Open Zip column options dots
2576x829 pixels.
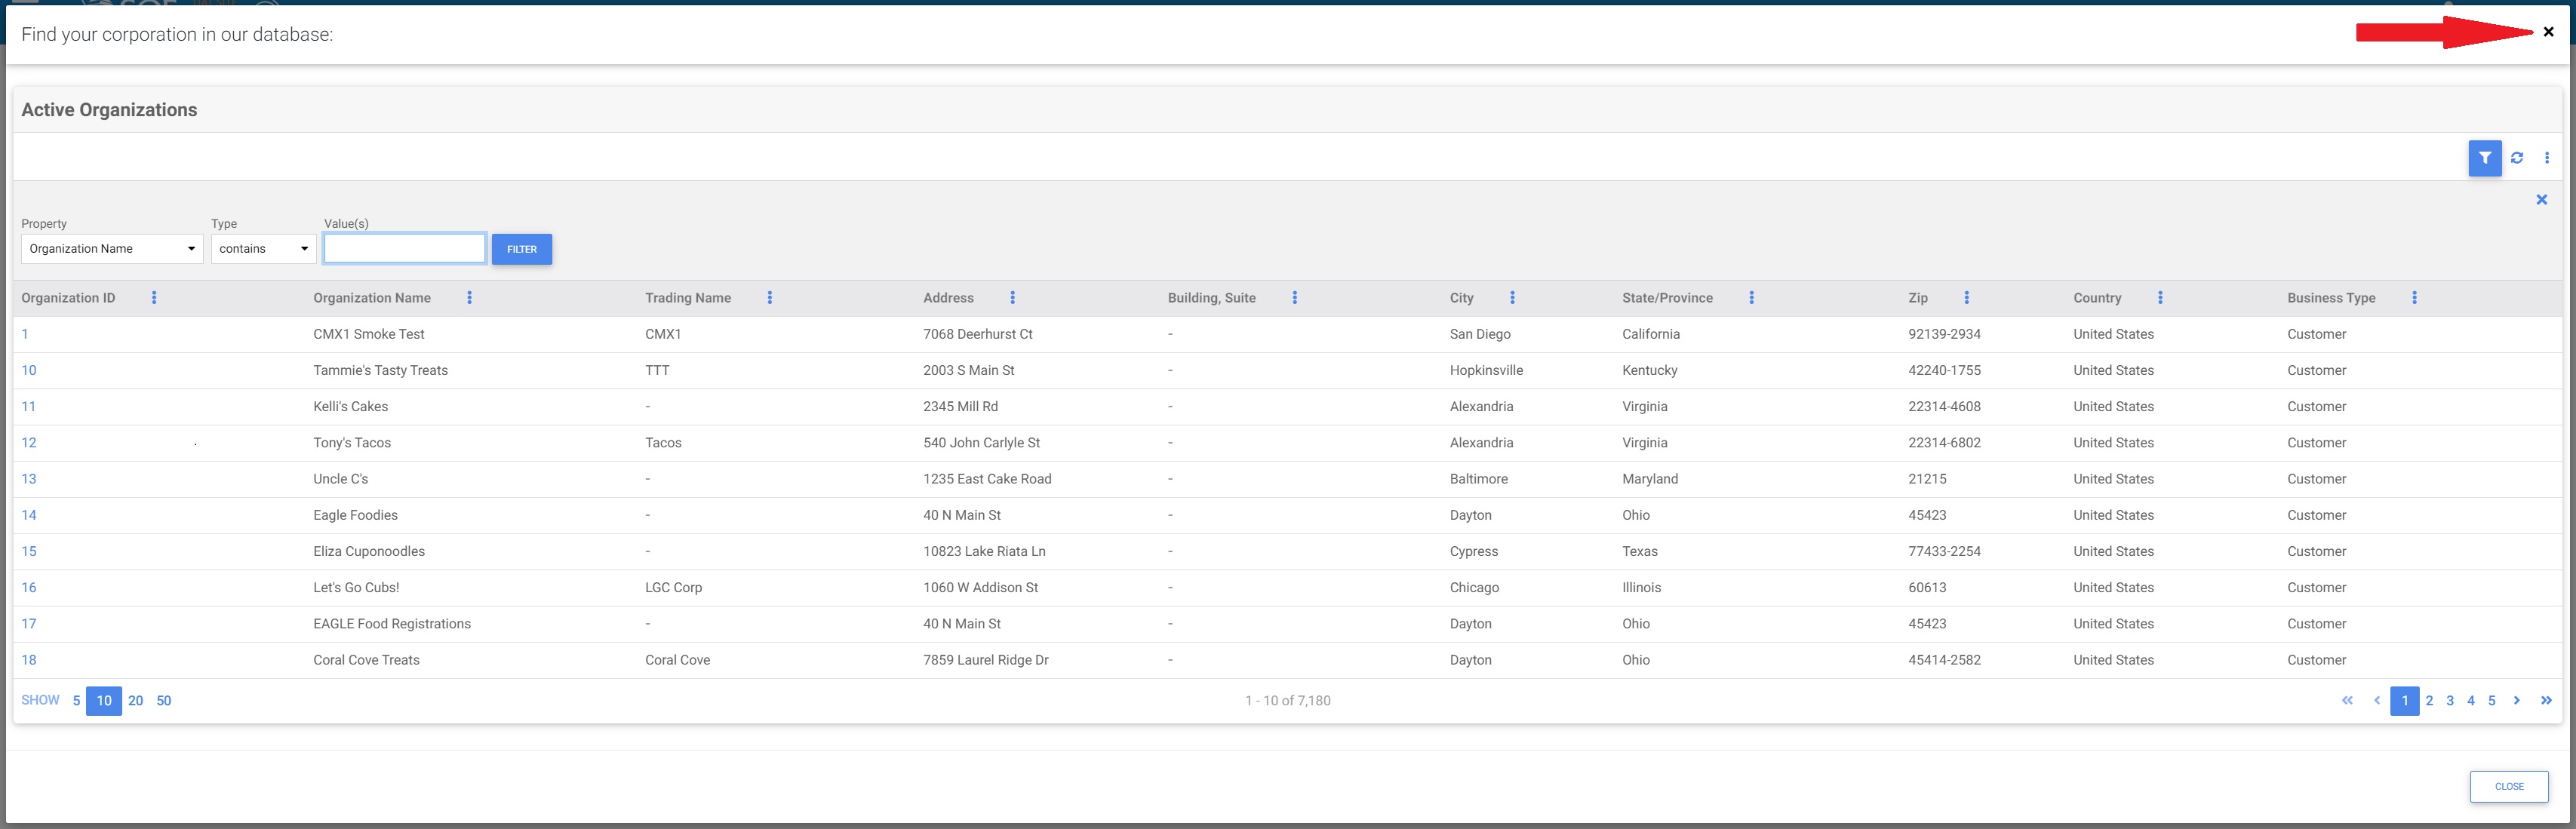coord(1966,298)
